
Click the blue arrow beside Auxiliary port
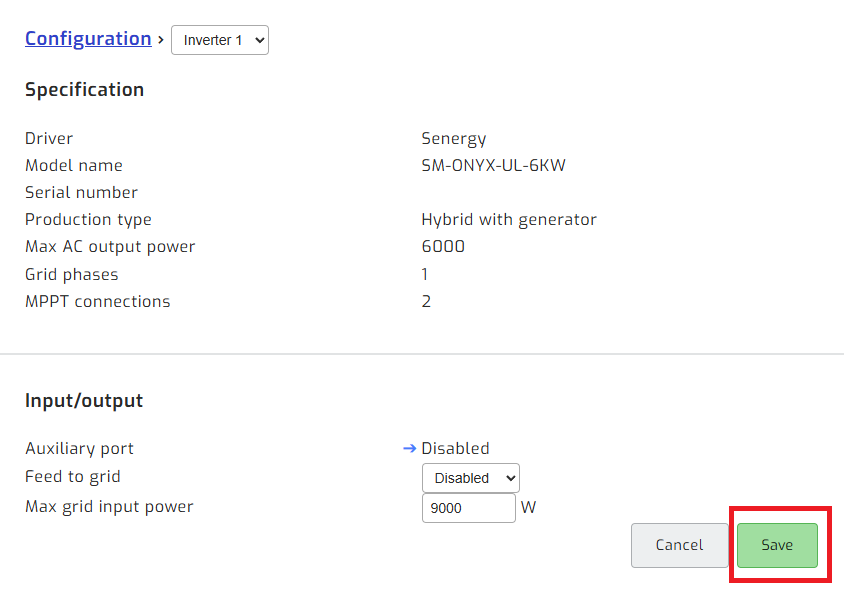[x=410, y=448]
